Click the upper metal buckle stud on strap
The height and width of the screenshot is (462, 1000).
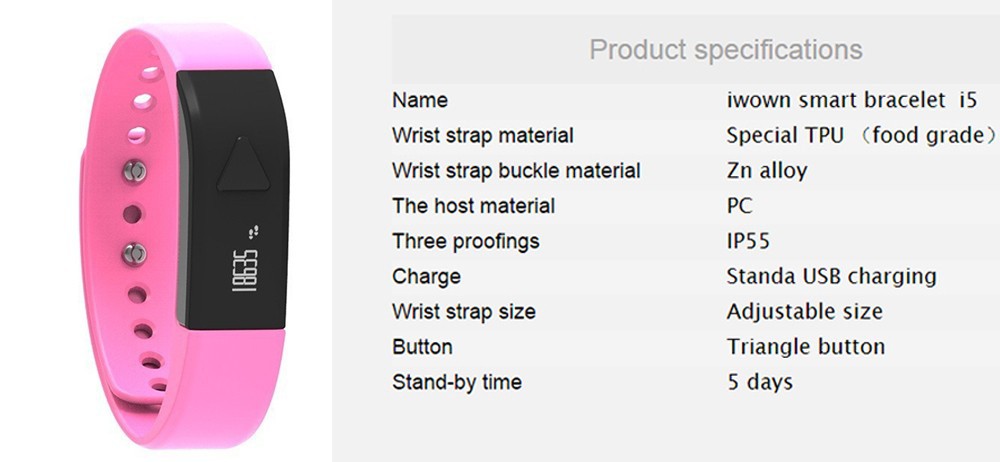click(x=131, y=171)
